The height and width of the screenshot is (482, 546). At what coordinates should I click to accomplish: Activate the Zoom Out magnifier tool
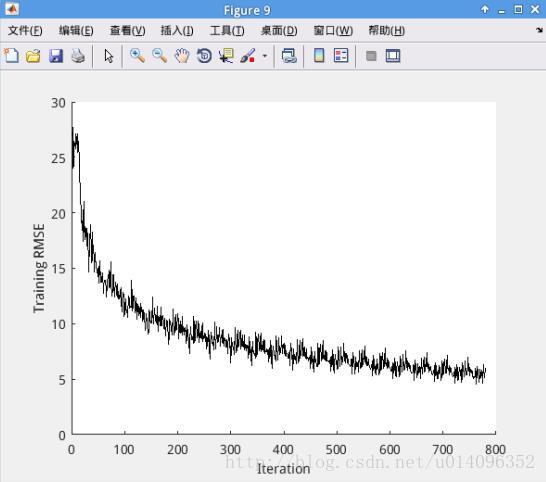click(160, 56)
